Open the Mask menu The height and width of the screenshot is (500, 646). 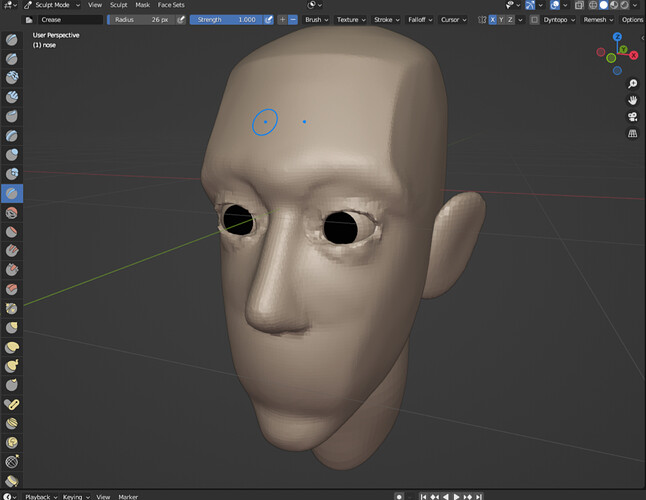(143, 5)
